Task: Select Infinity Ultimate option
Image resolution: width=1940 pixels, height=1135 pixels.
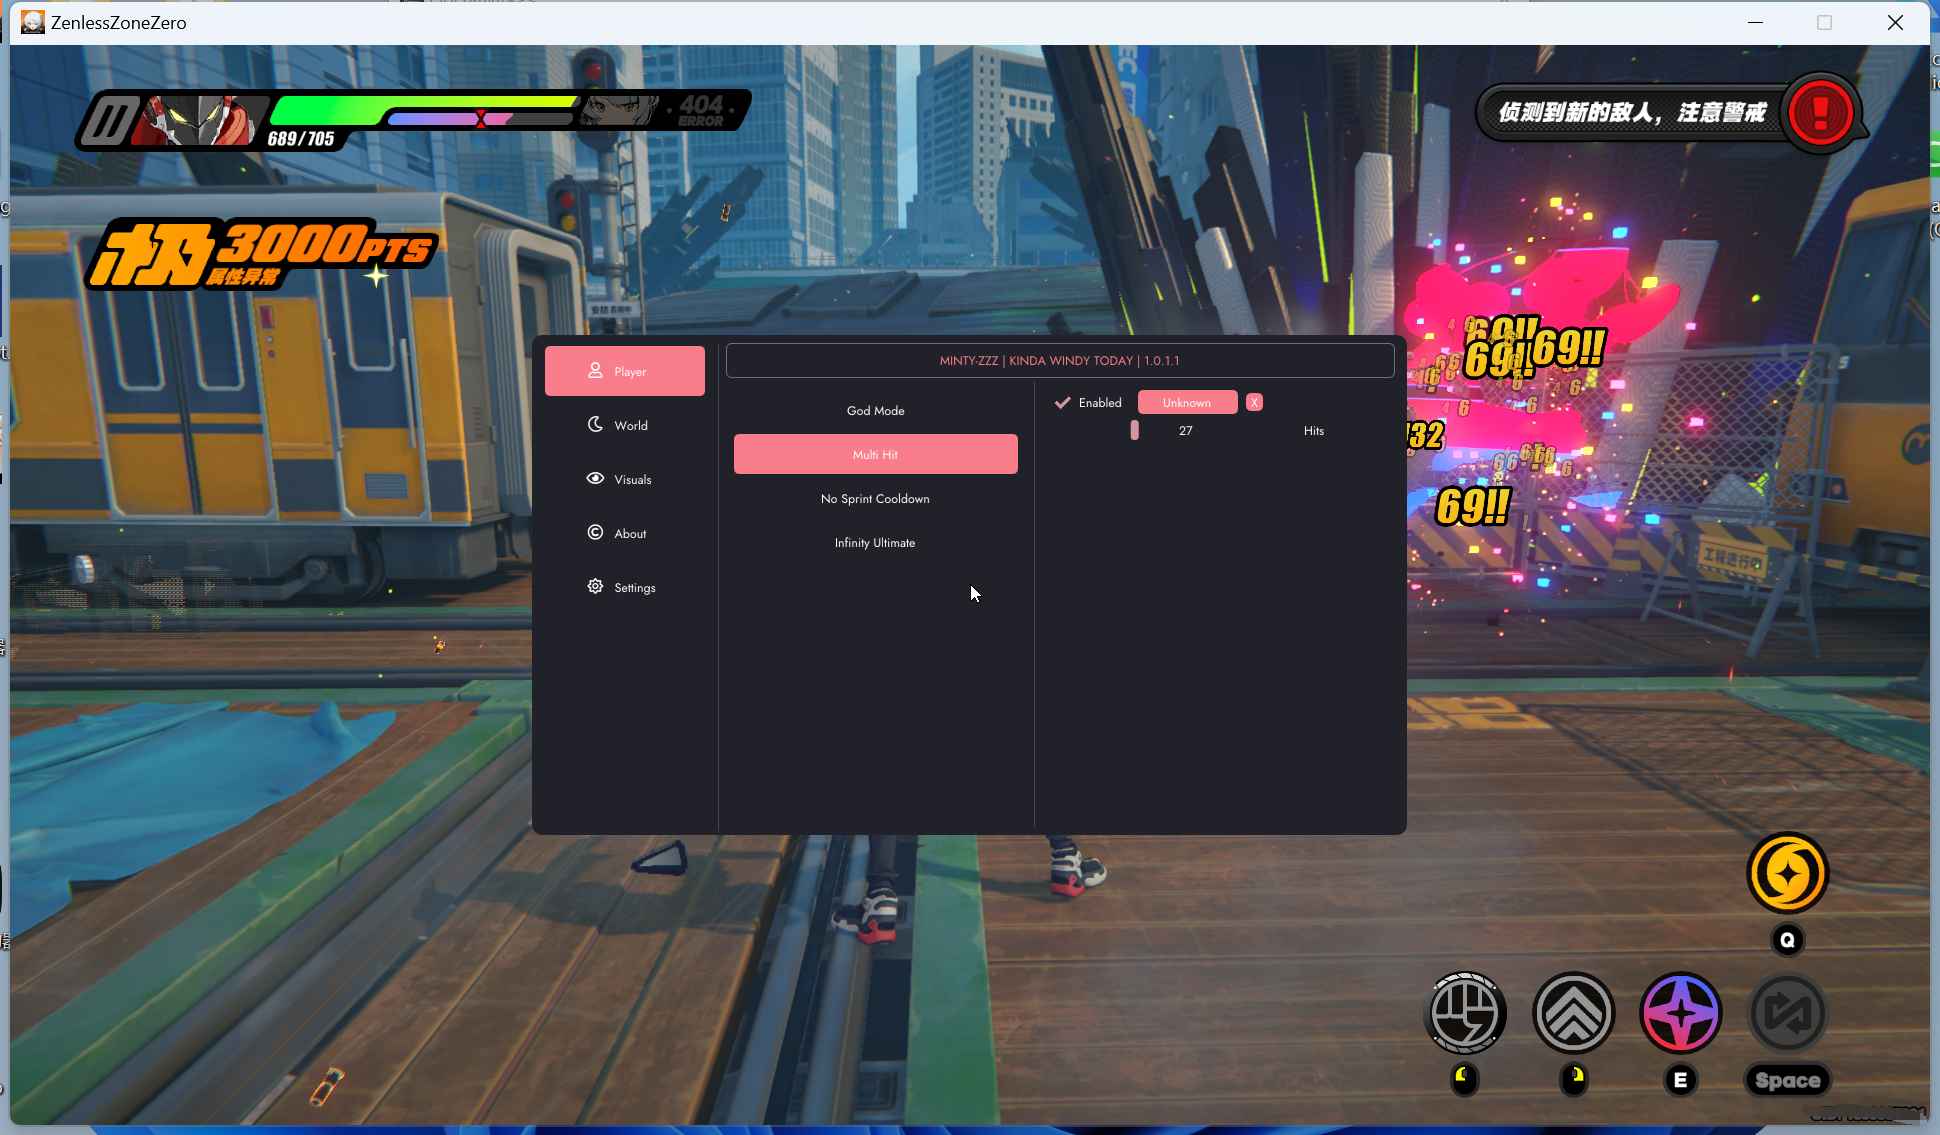Action: 874,542
